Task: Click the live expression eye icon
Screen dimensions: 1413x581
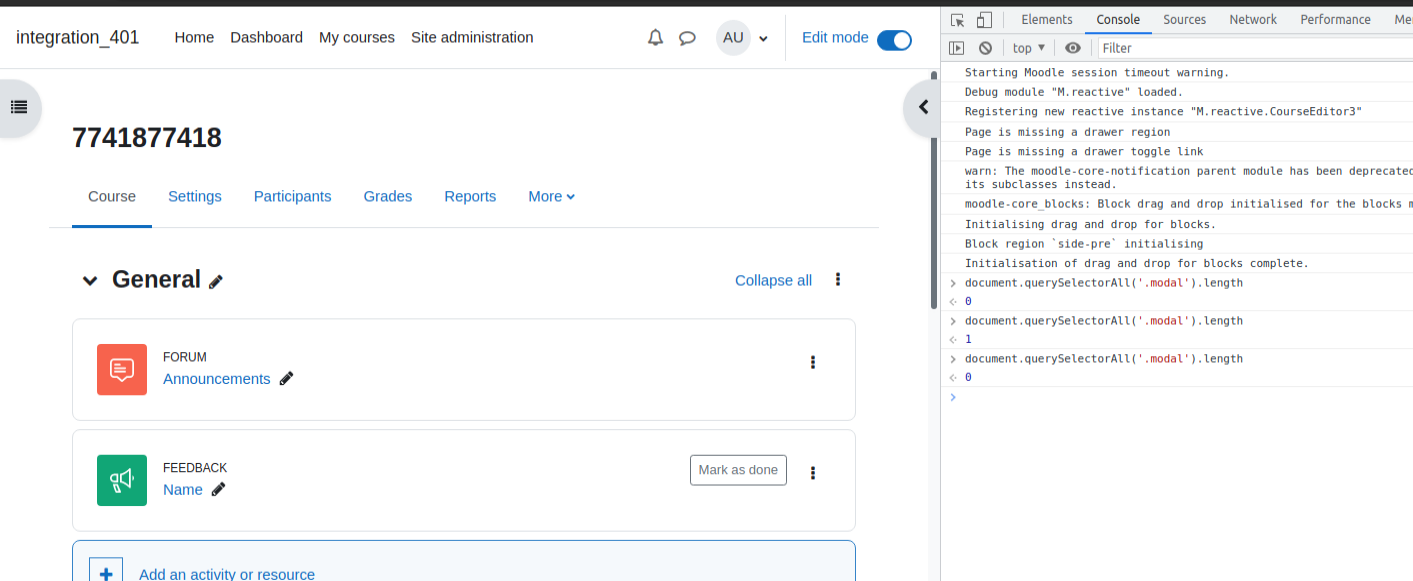Action: coord(1073,48)
